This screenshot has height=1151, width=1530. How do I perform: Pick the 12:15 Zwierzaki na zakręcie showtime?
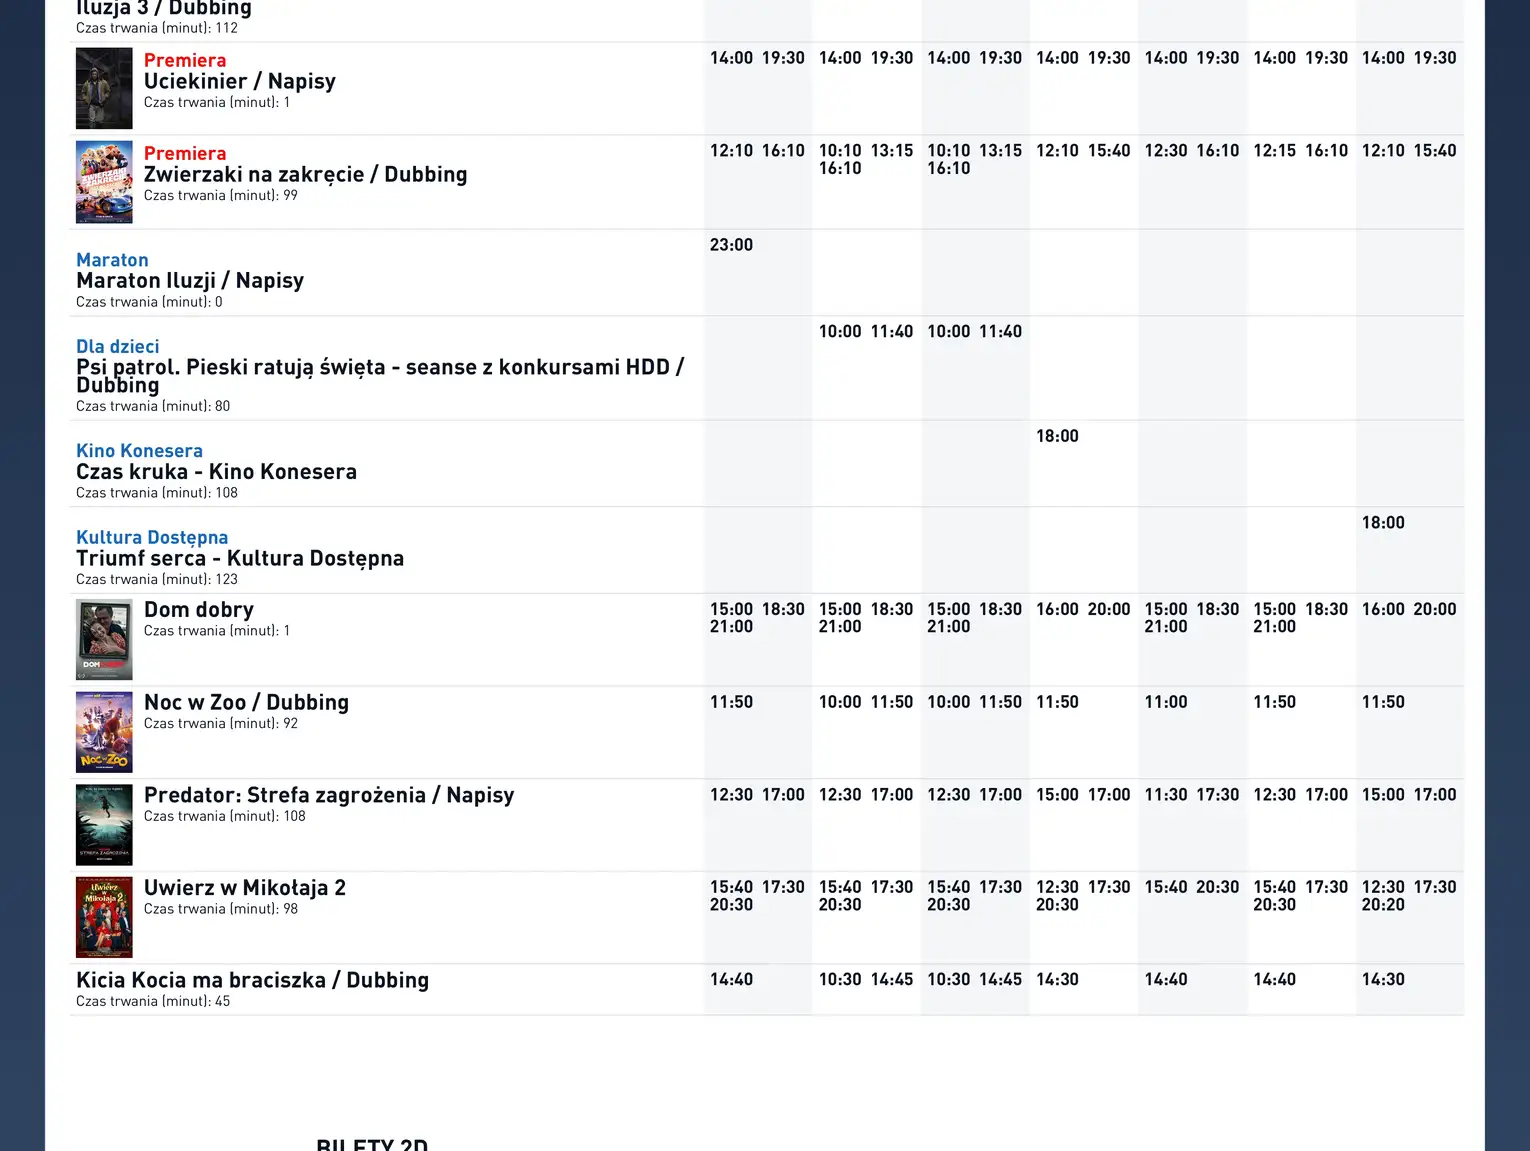(x=1274, y=151)
